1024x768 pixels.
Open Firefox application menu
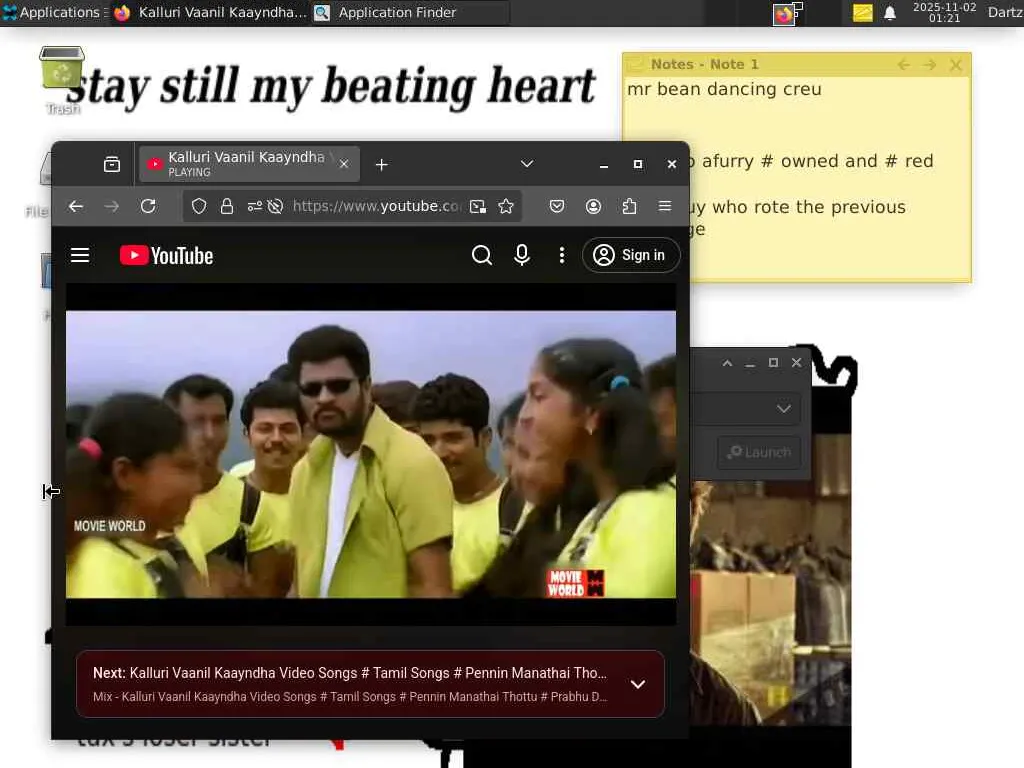665,206
